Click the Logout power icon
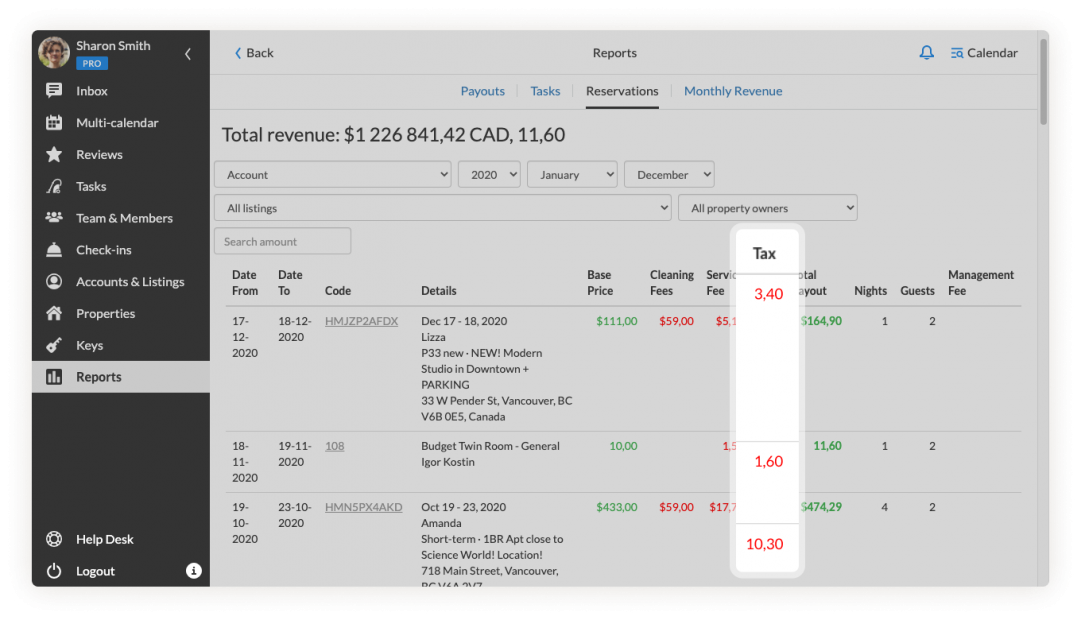 54,571
